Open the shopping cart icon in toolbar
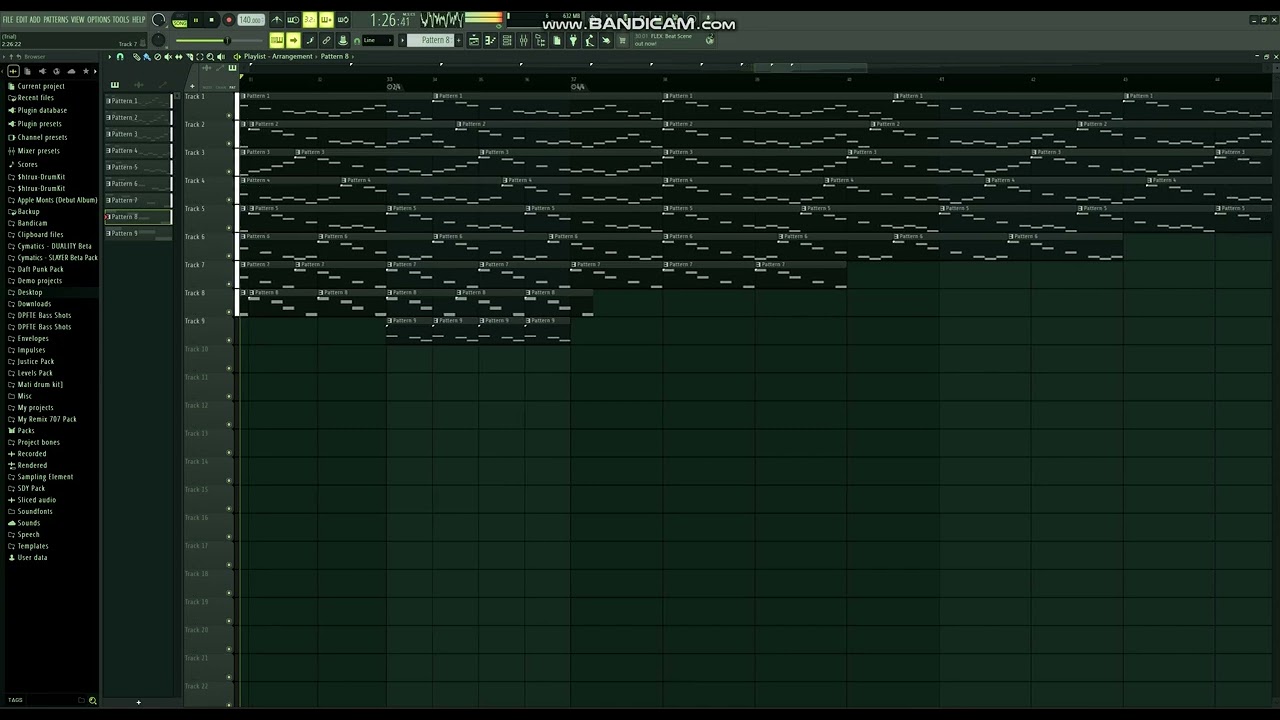Screen dimensions: 1280x720 point(622,40)
